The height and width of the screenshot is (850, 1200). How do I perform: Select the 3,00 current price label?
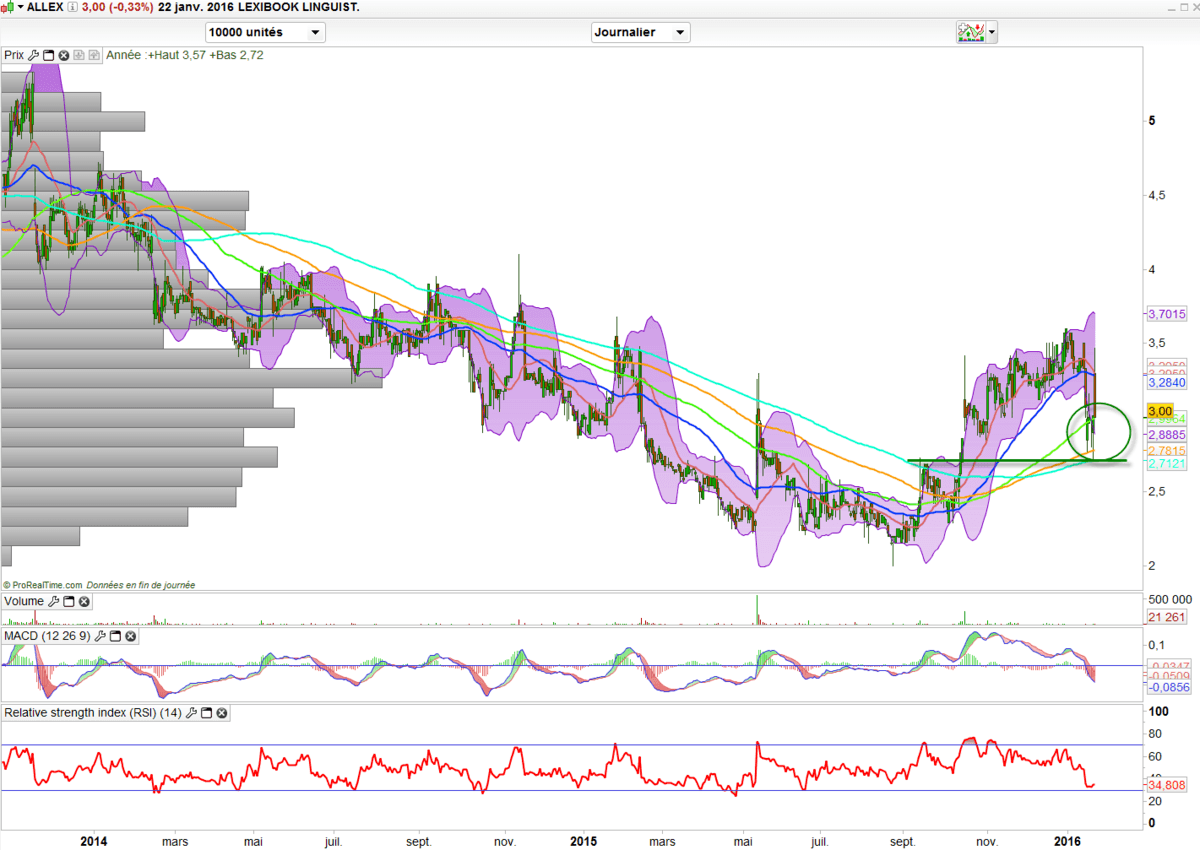1160,411
